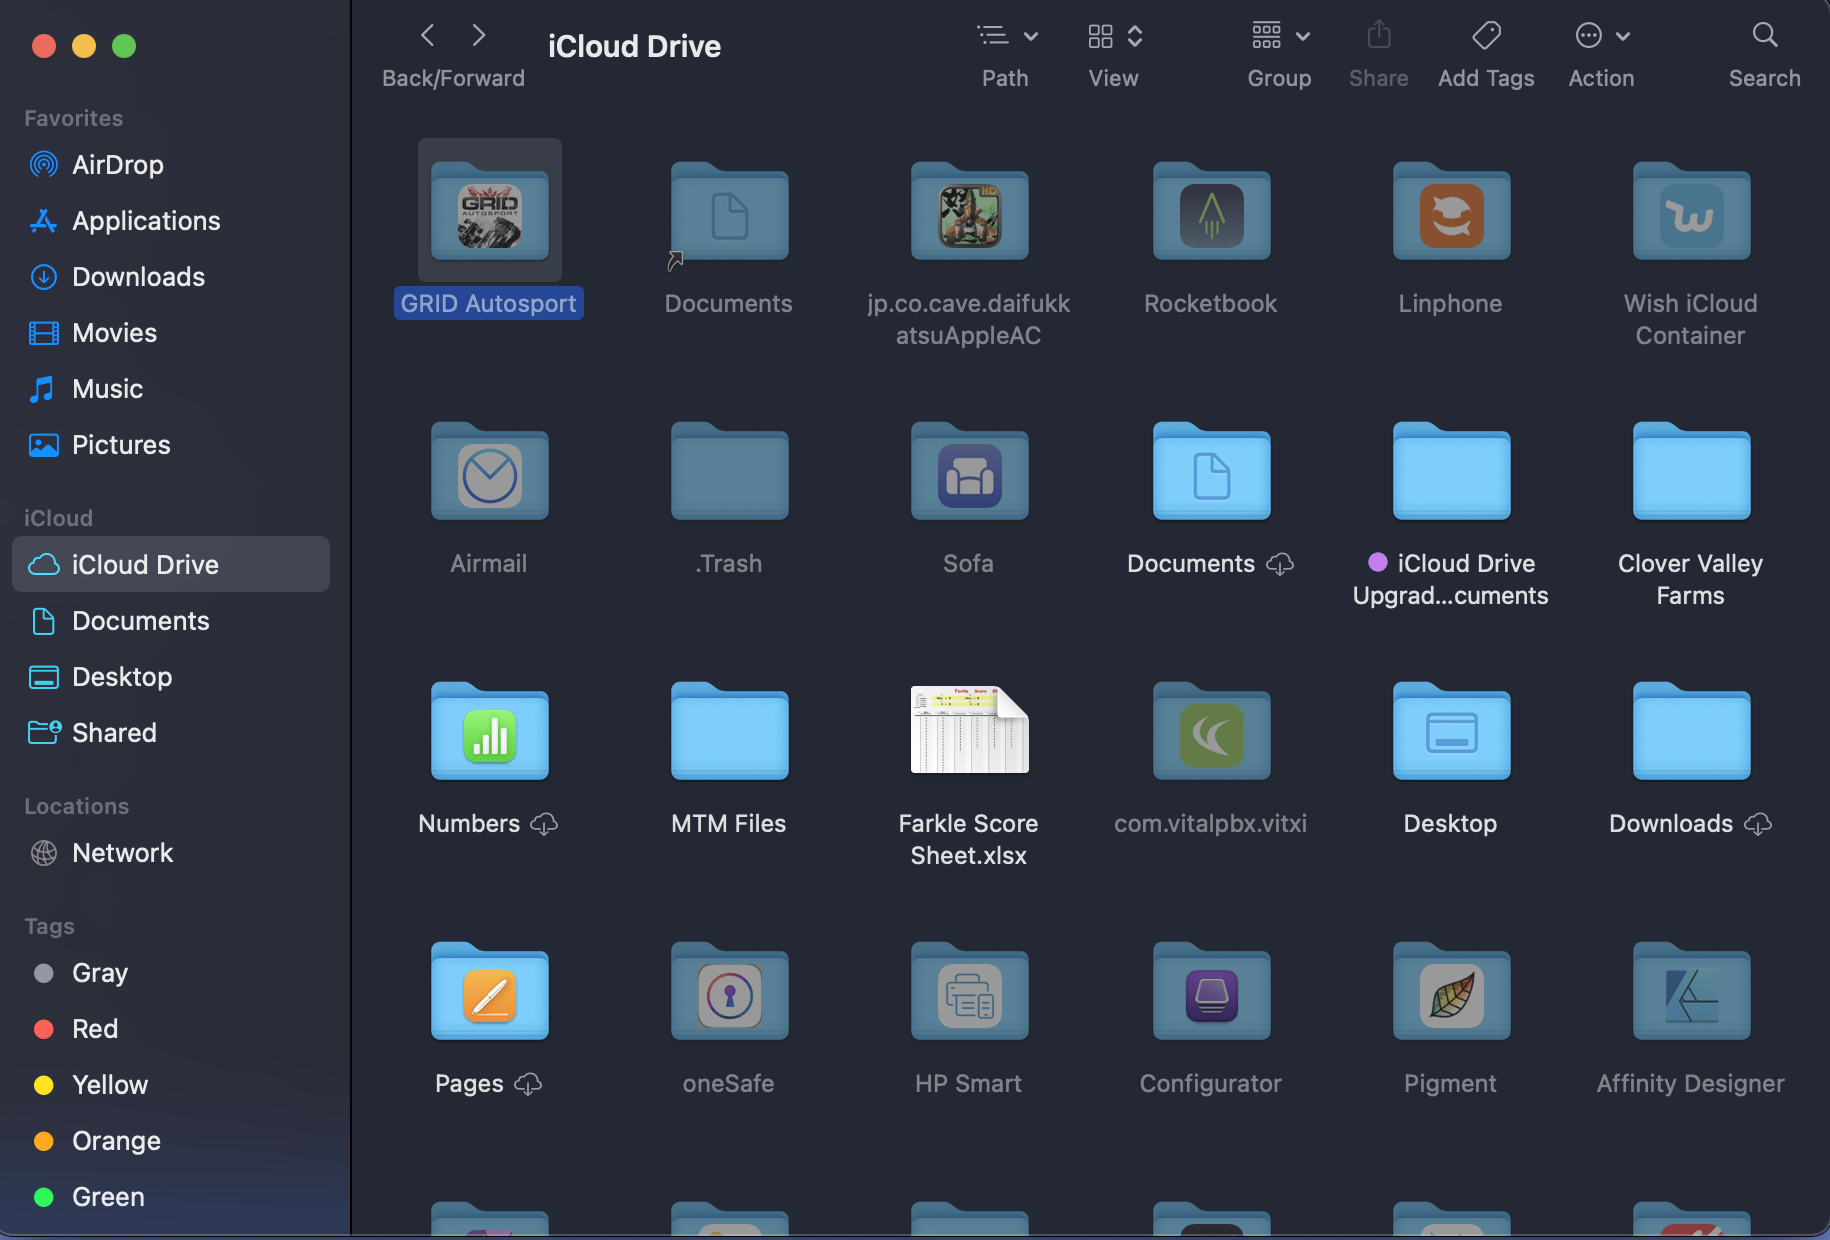Open the Documents alias folder in top row
This screenshot has height=1240, width=1830.
pyautogui.click(x=729, y=212)
